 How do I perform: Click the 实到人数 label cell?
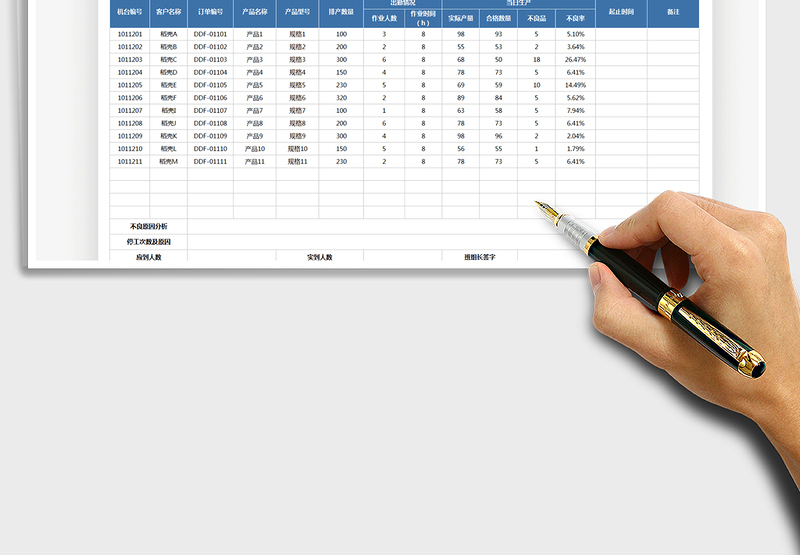(x=320, y=257)
